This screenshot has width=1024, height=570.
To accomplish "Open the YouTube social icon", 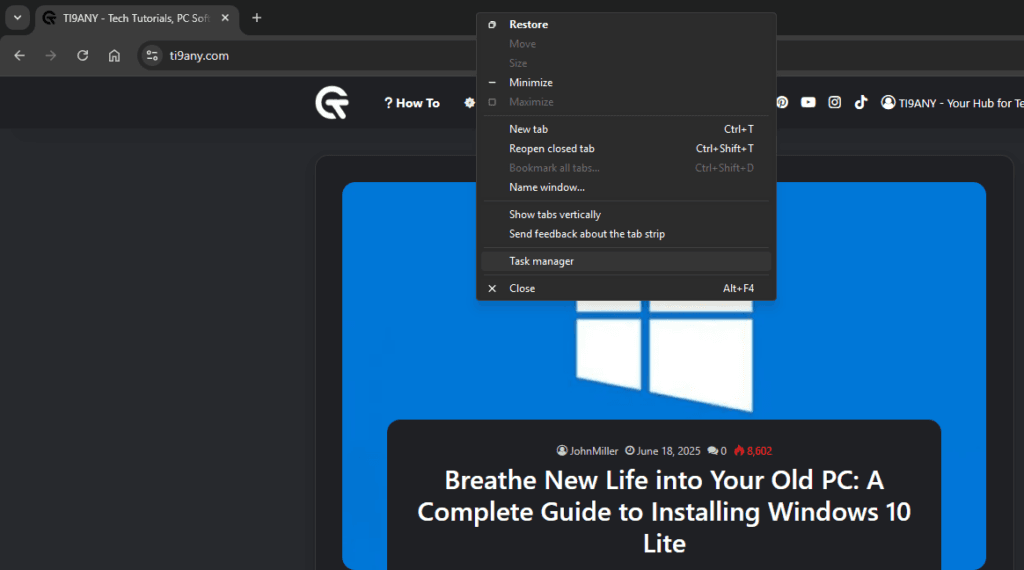I will coord(808,102).
